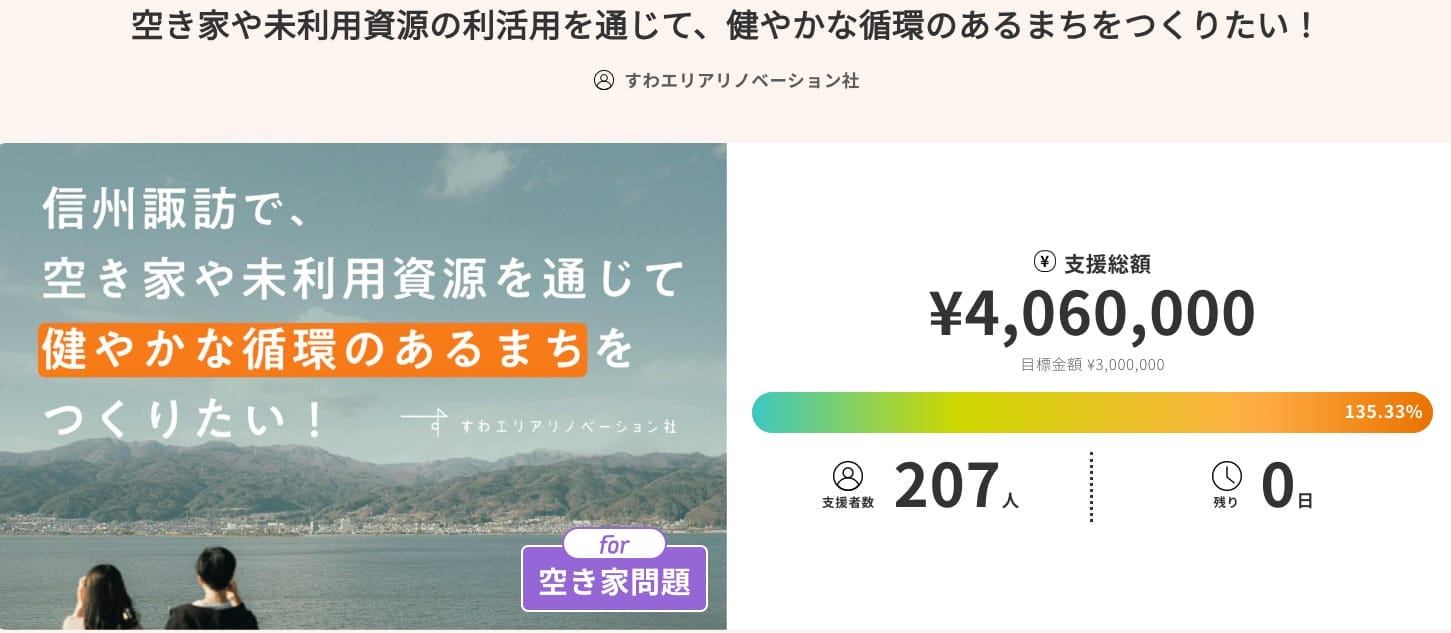Click the orange highlighted 健やかな循環のあるまち text

312,350
